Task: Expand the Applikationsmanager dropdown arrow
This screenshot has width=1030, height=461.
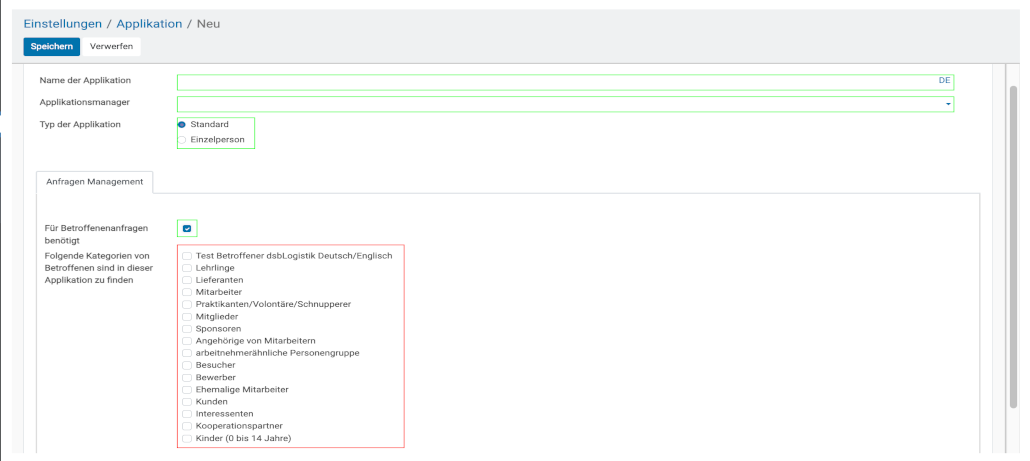Action: pyautogui.click(x=947, y=104)
